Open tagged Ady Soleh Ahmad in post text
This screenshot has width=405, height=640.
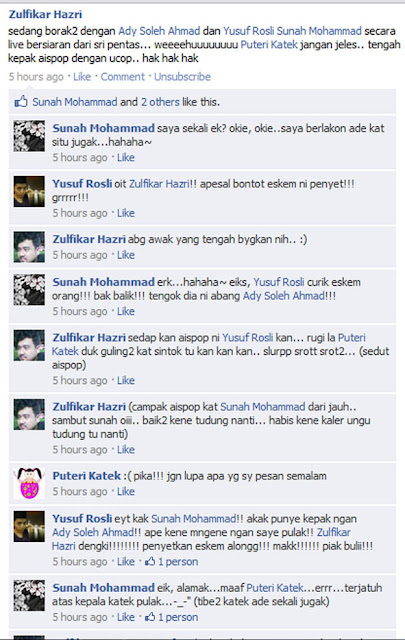(159, 31)
